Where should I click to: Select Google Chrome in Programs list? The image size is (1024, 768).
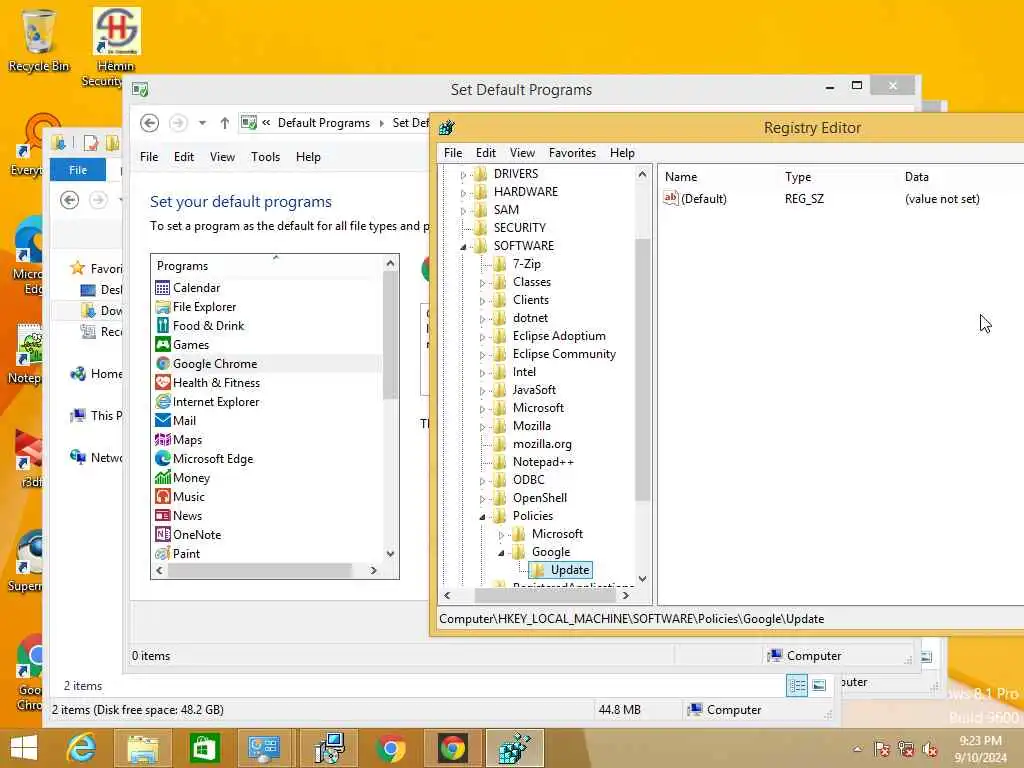268,364
